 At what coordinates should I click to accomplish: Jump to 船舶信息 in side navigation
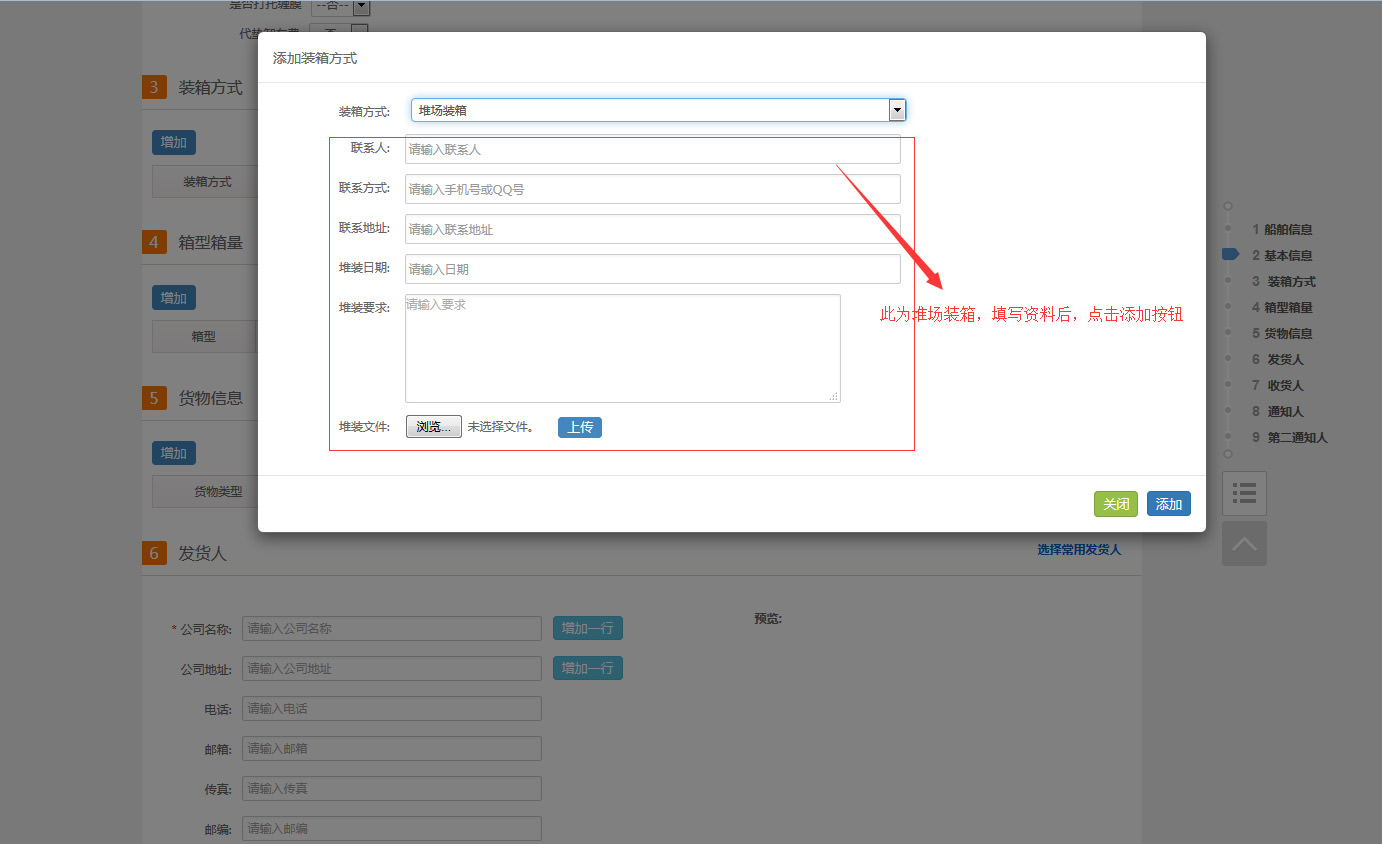tap(1288, 230)
